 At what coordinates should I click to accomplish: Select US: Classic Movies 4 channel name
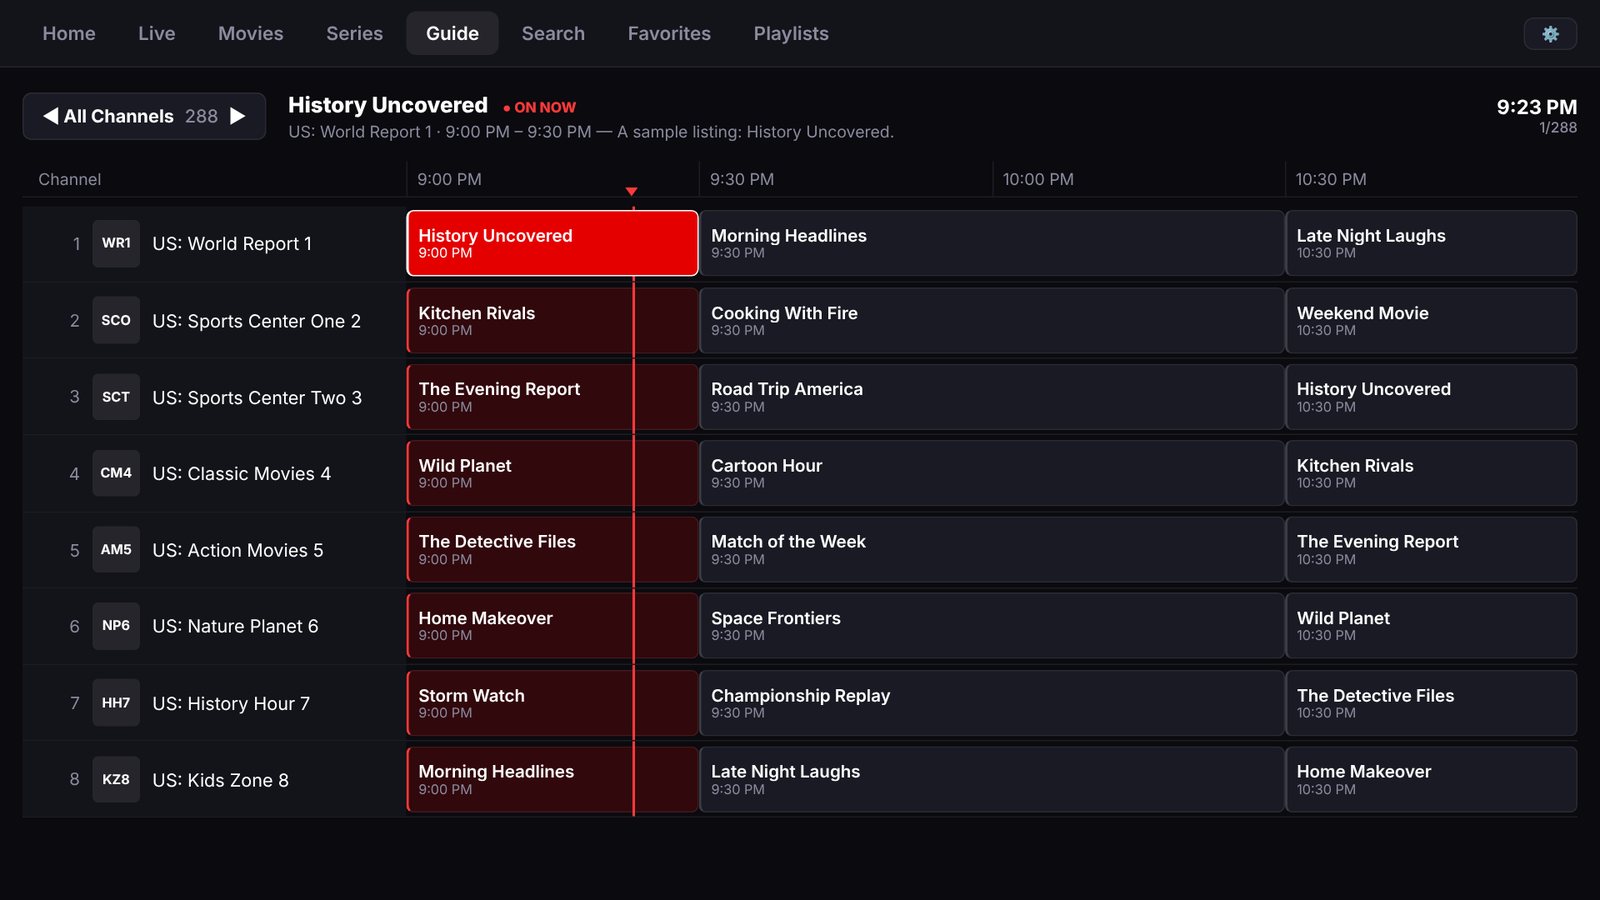pos(241,474)
